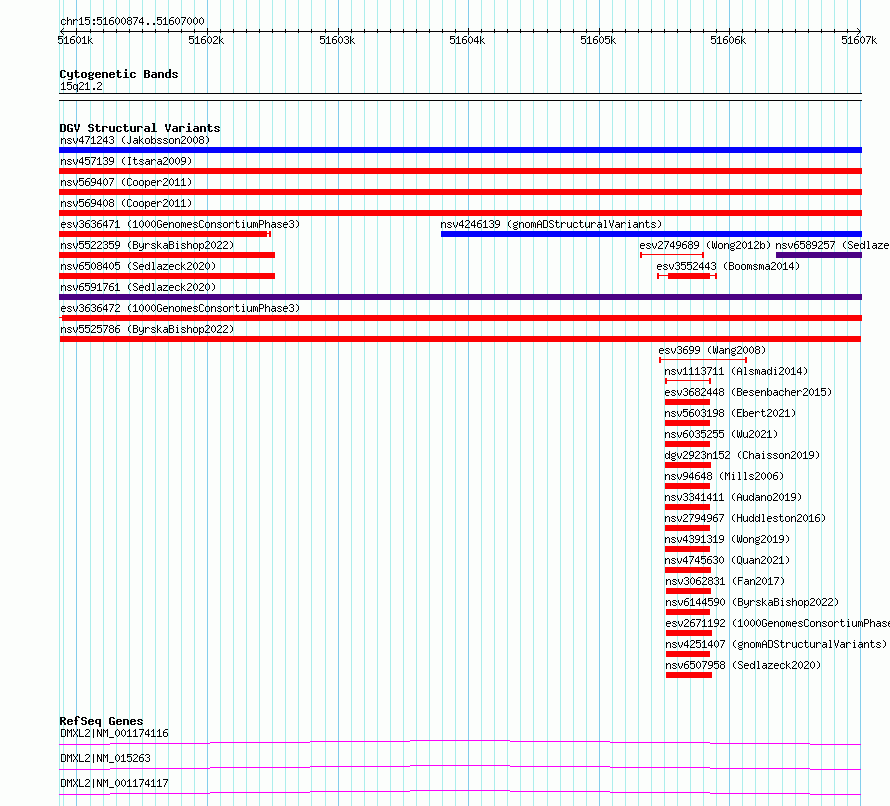The image size is (890, 806).
Task: Click the esv3699 (Wang2008) variant label
Action: [x=712, y=350]
